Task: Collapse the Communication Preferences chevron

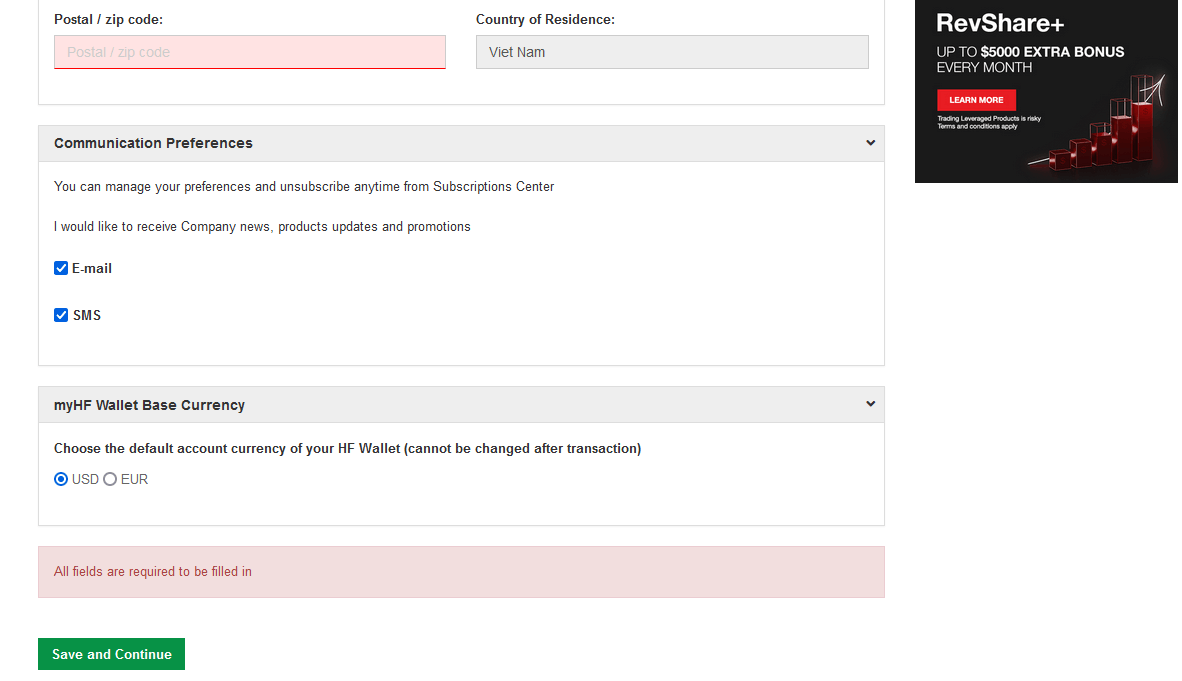Action: (870, 143)
